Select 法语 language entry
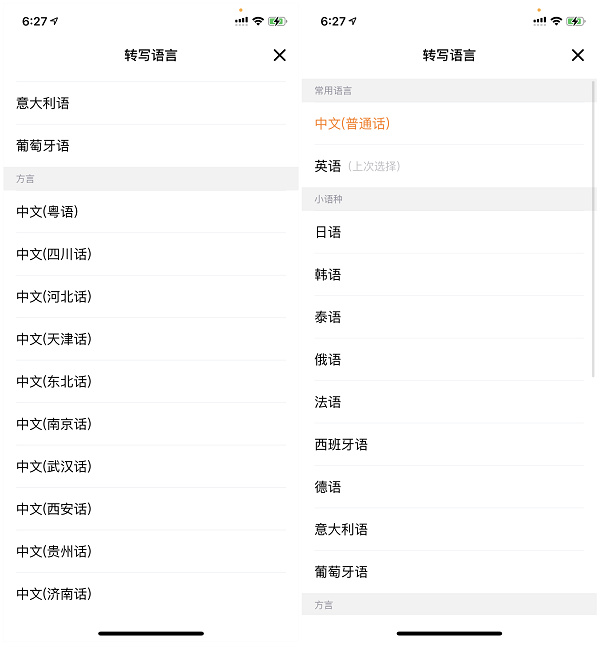Image resolution: width=600 pixels, height=645 pixels. tap(449, 402)
